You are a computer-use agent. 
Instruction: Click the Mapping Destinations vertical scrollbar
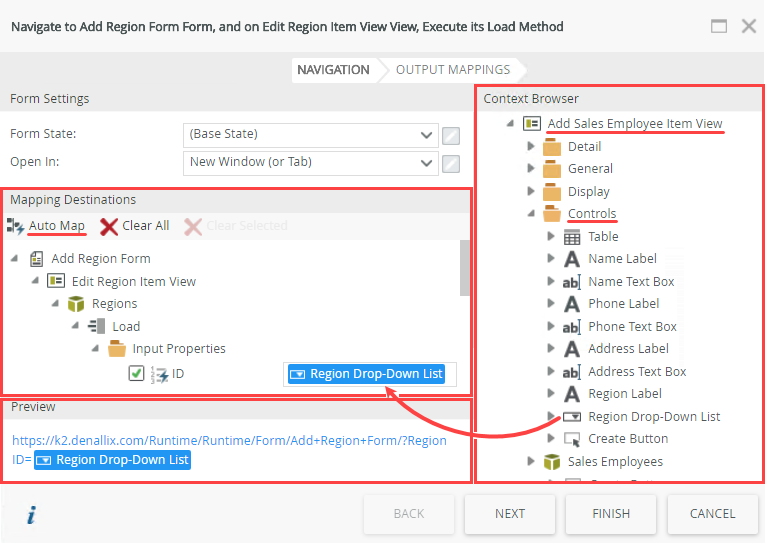click(x=464, y=268)
